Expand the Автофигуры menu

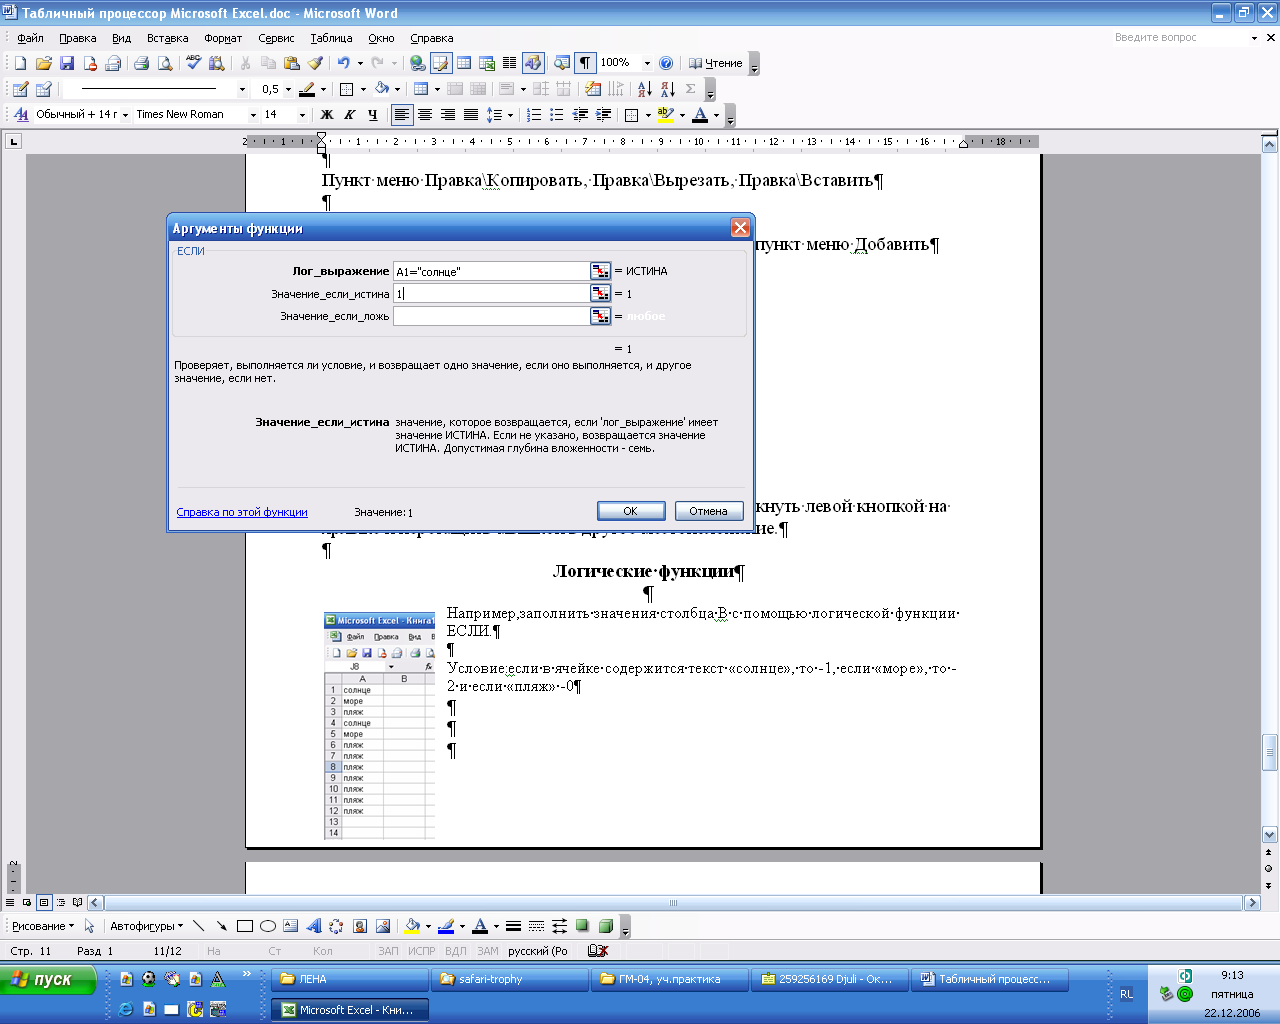coord(147,926)
